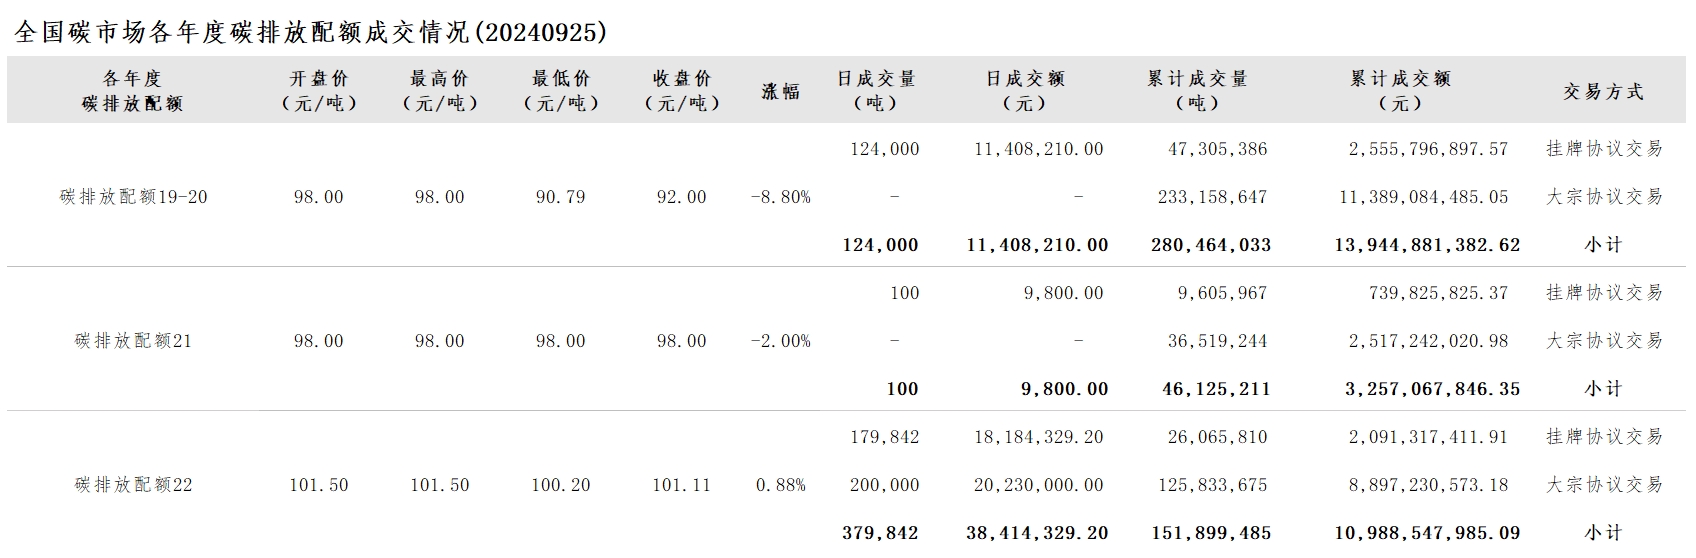Click the 各年度碳排放配额 column header
Screen dimensions: 1696x558
point(133,90)
